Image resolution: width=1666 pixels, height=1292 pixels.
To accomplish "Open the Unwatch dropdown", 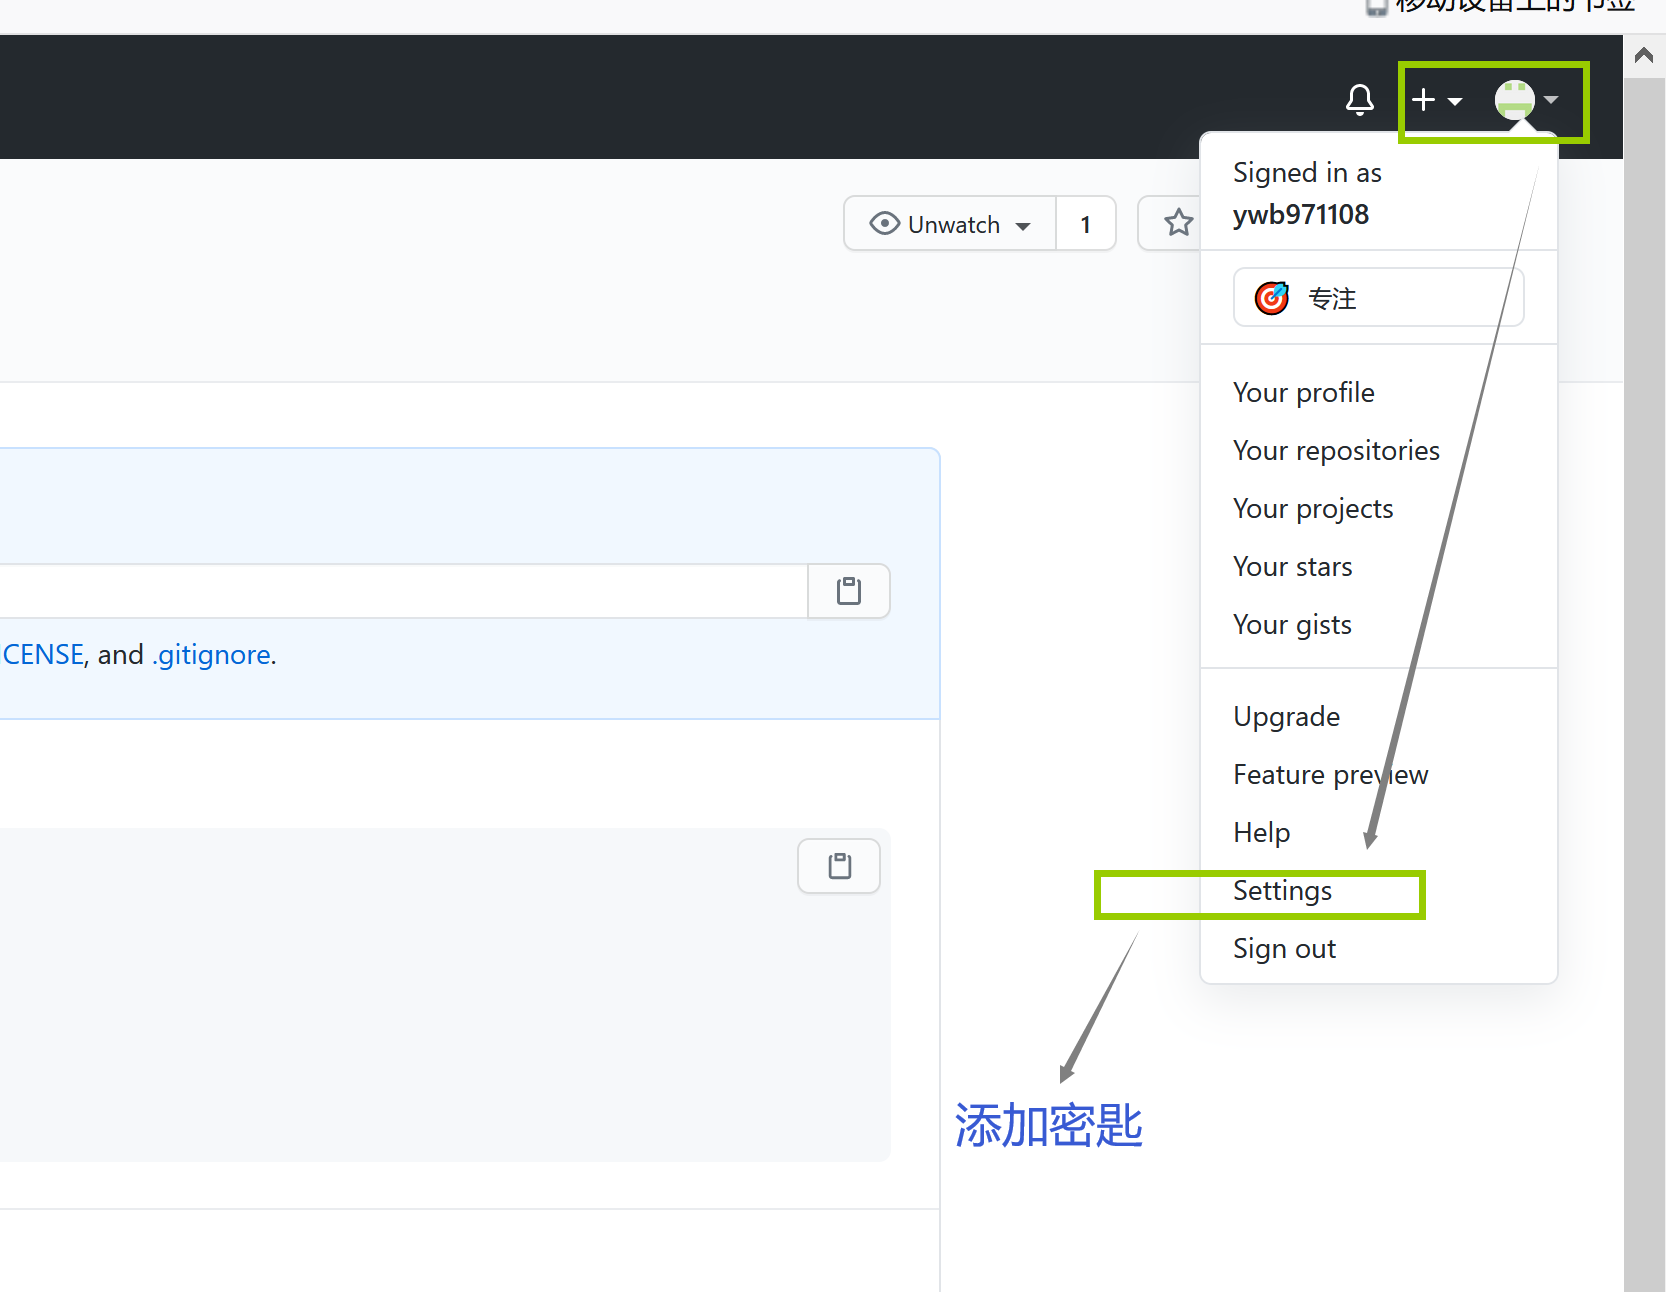I will pos(1023,224).
